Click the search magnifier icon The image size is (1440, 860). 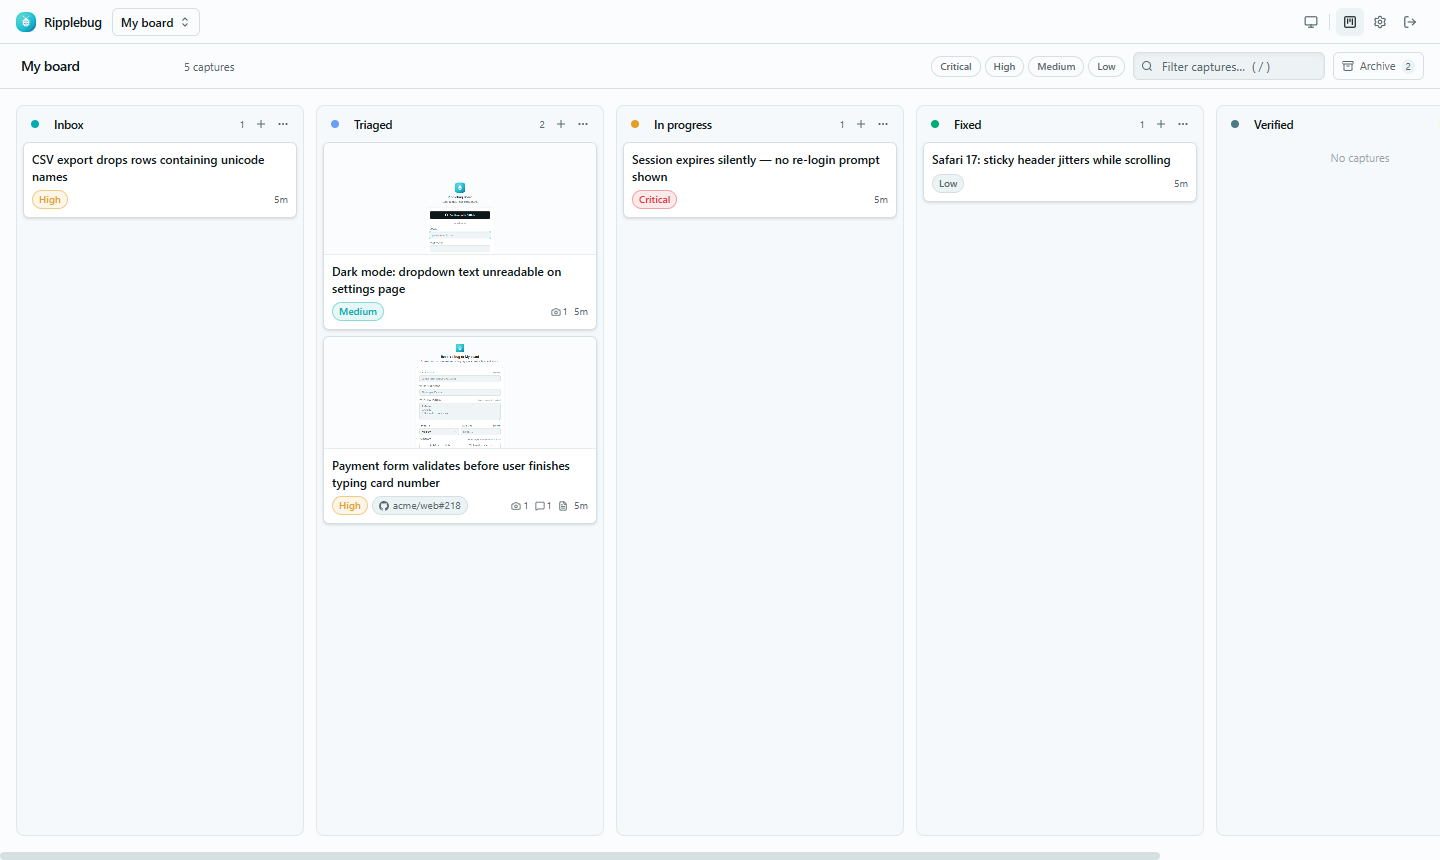point(1147,66)
